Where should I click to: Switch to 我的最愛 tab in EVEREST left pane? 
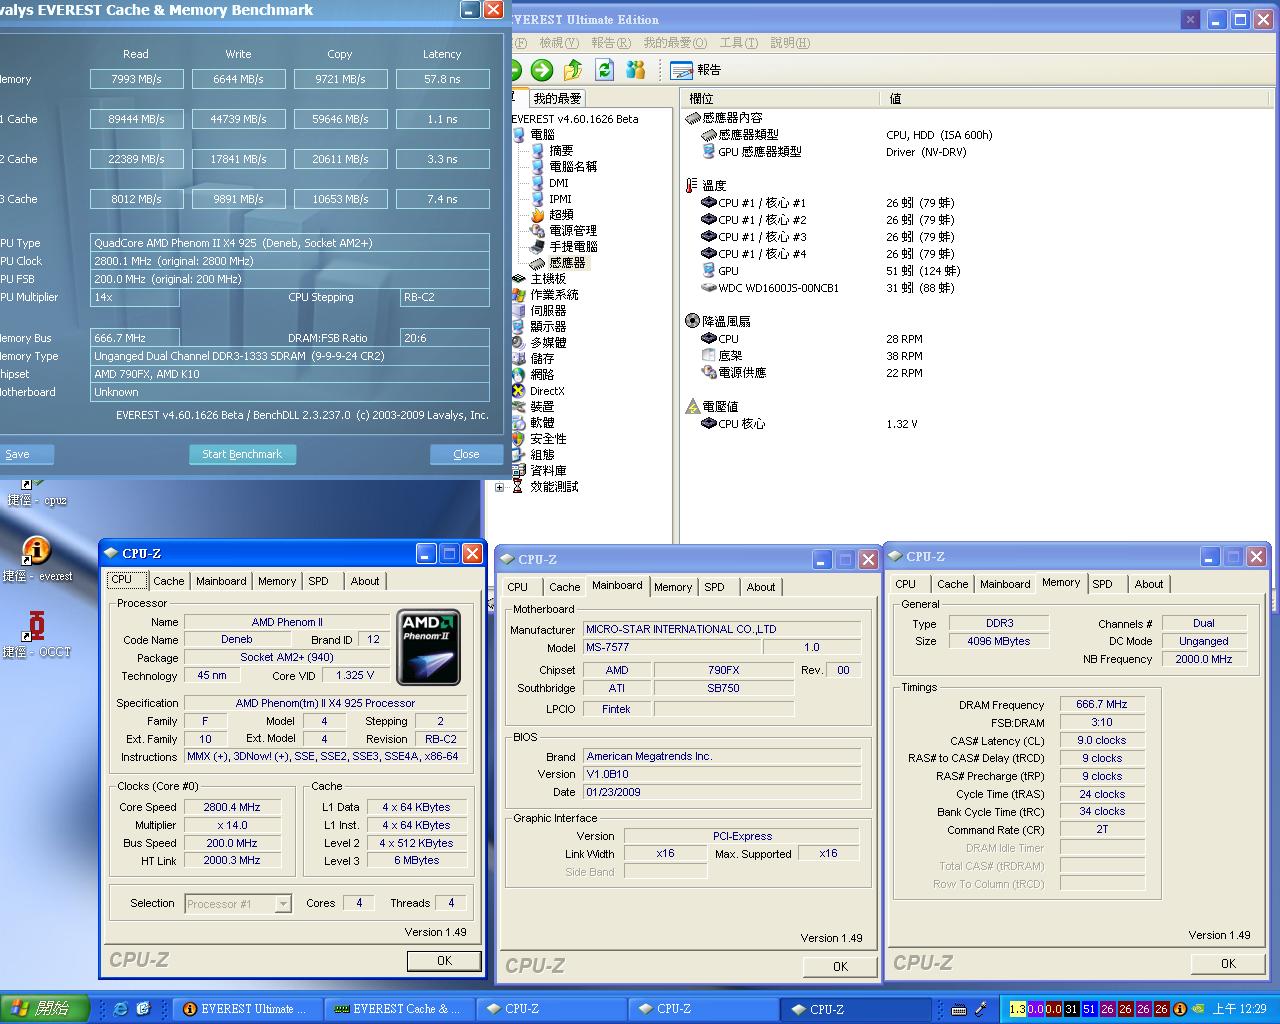tap(557, 98)
